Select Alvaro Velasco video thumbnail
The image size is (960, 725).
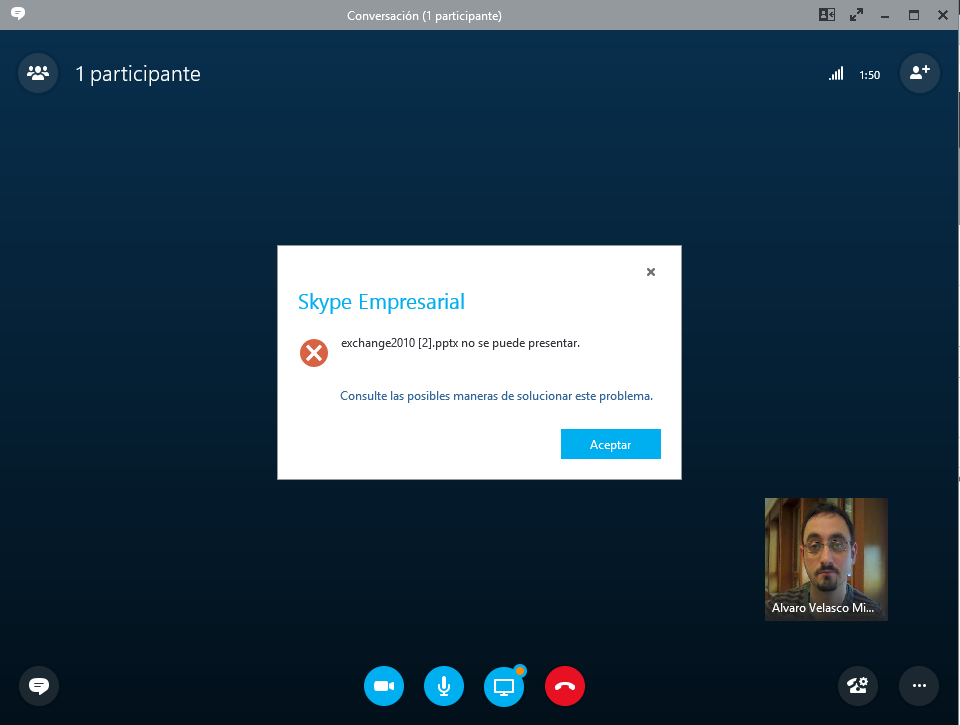click(826, 559)
